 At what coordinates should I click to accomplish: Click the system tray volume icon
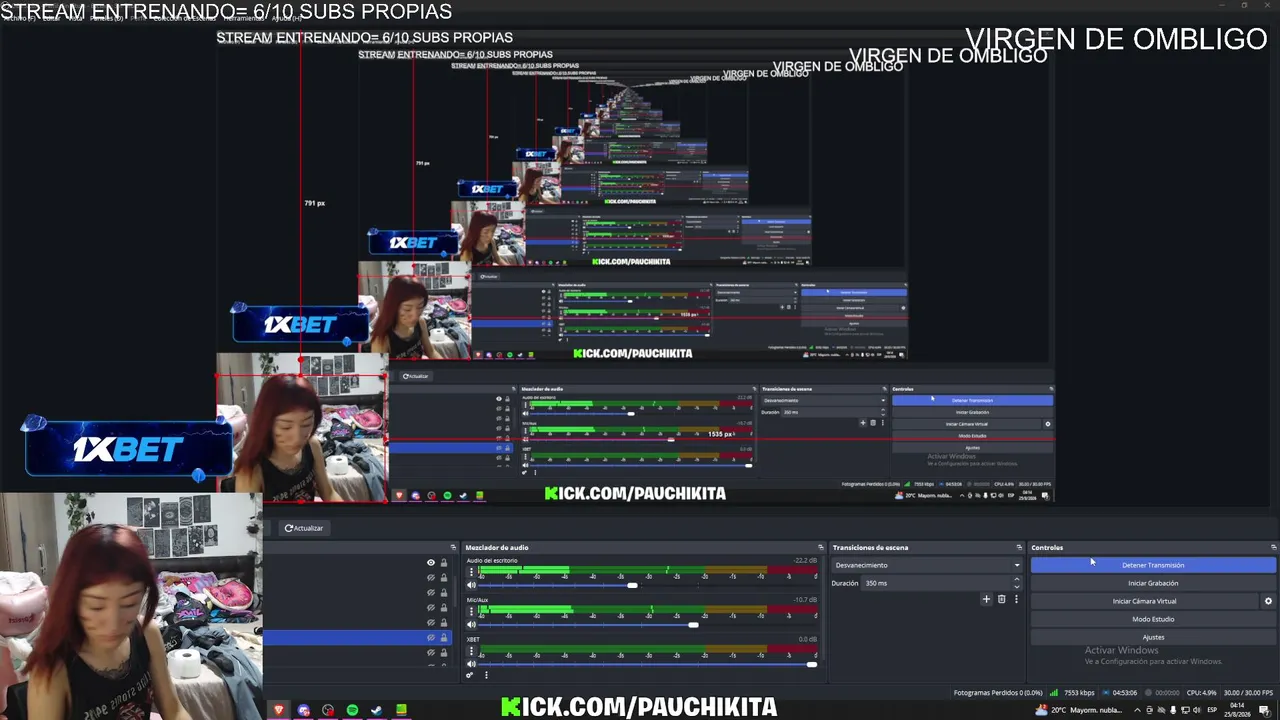click(1196, 710)
